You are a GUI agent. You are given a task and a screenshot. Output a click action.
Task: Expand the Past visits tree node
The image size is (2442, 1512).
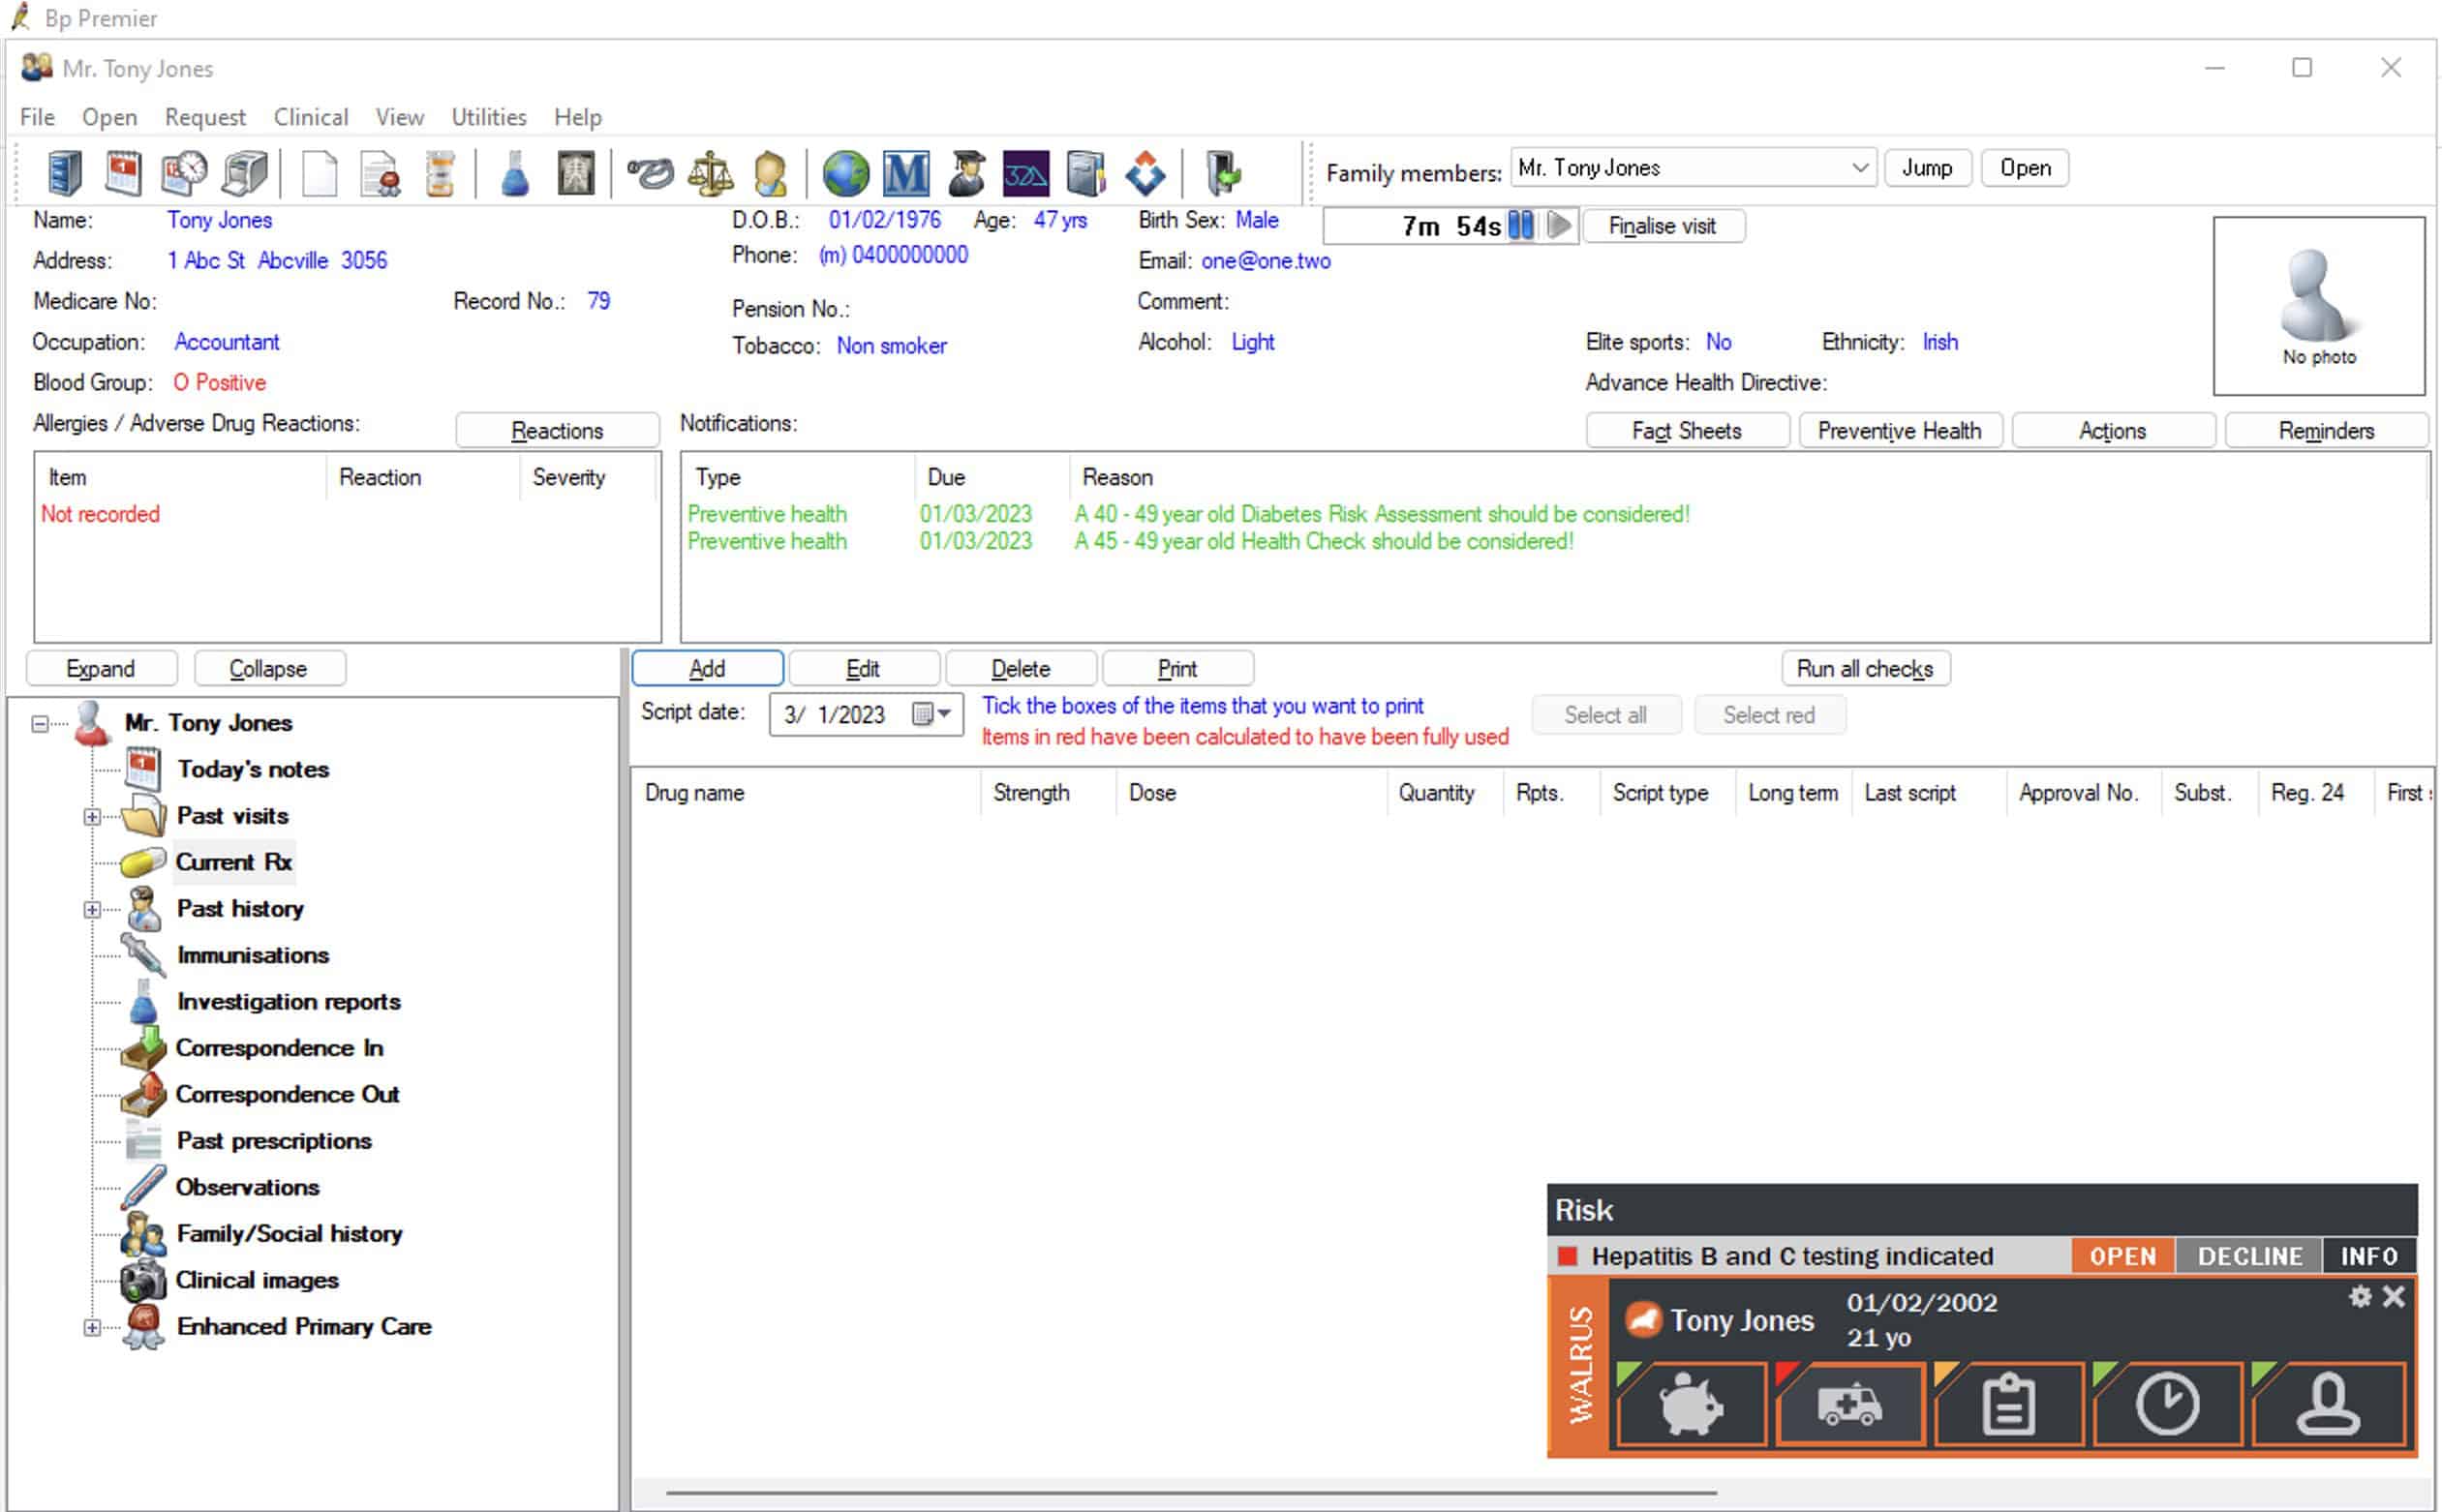(x=92, y=817)
